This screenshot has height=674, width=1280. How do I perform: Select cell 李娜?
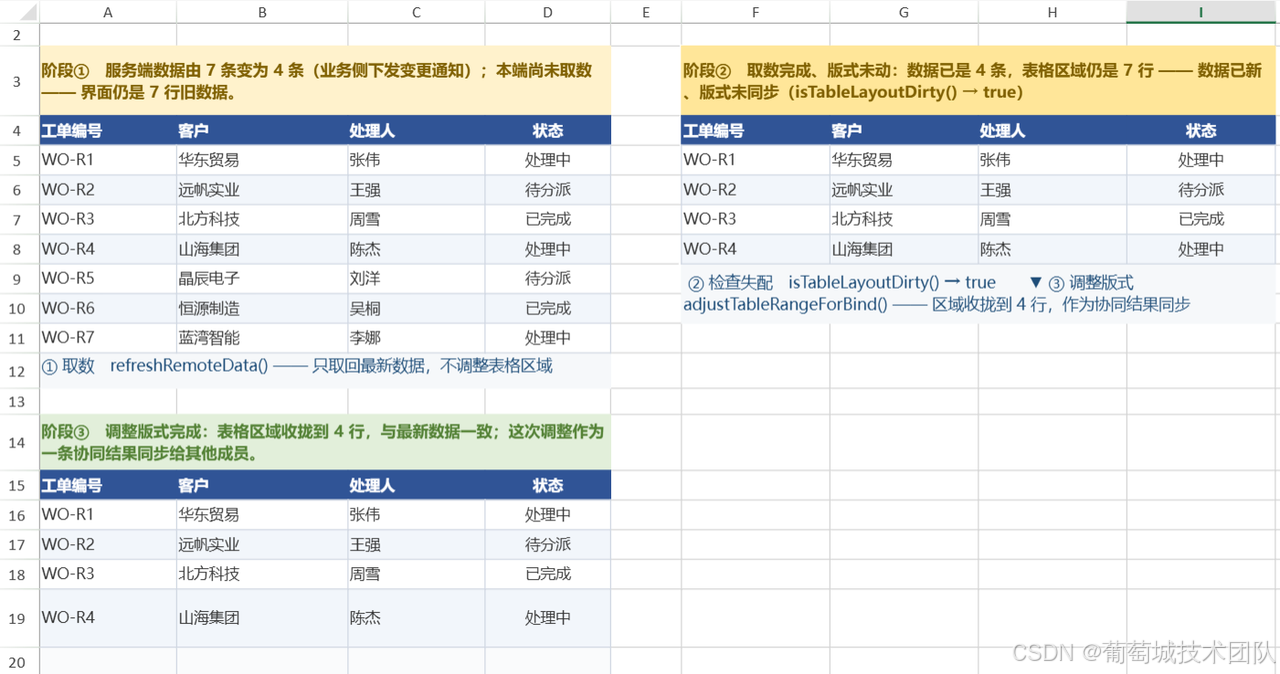pyautogui.click(x=416, y=338)
